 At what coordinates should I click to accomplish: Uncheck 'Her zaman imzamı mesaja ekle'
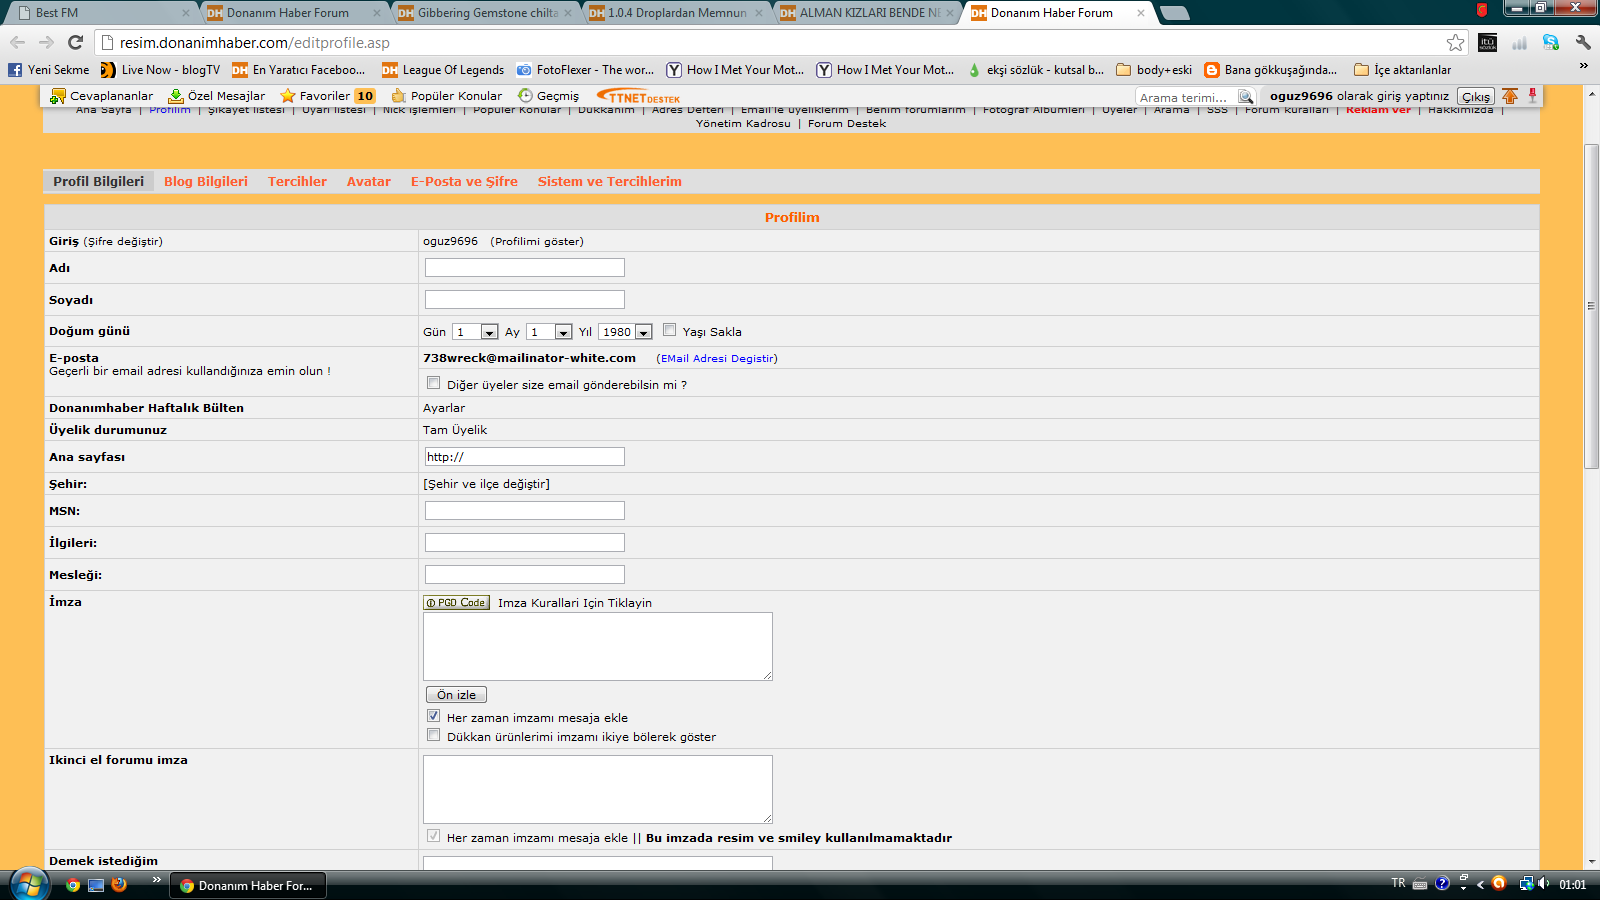pyautogui.click(x=433, y=716)
